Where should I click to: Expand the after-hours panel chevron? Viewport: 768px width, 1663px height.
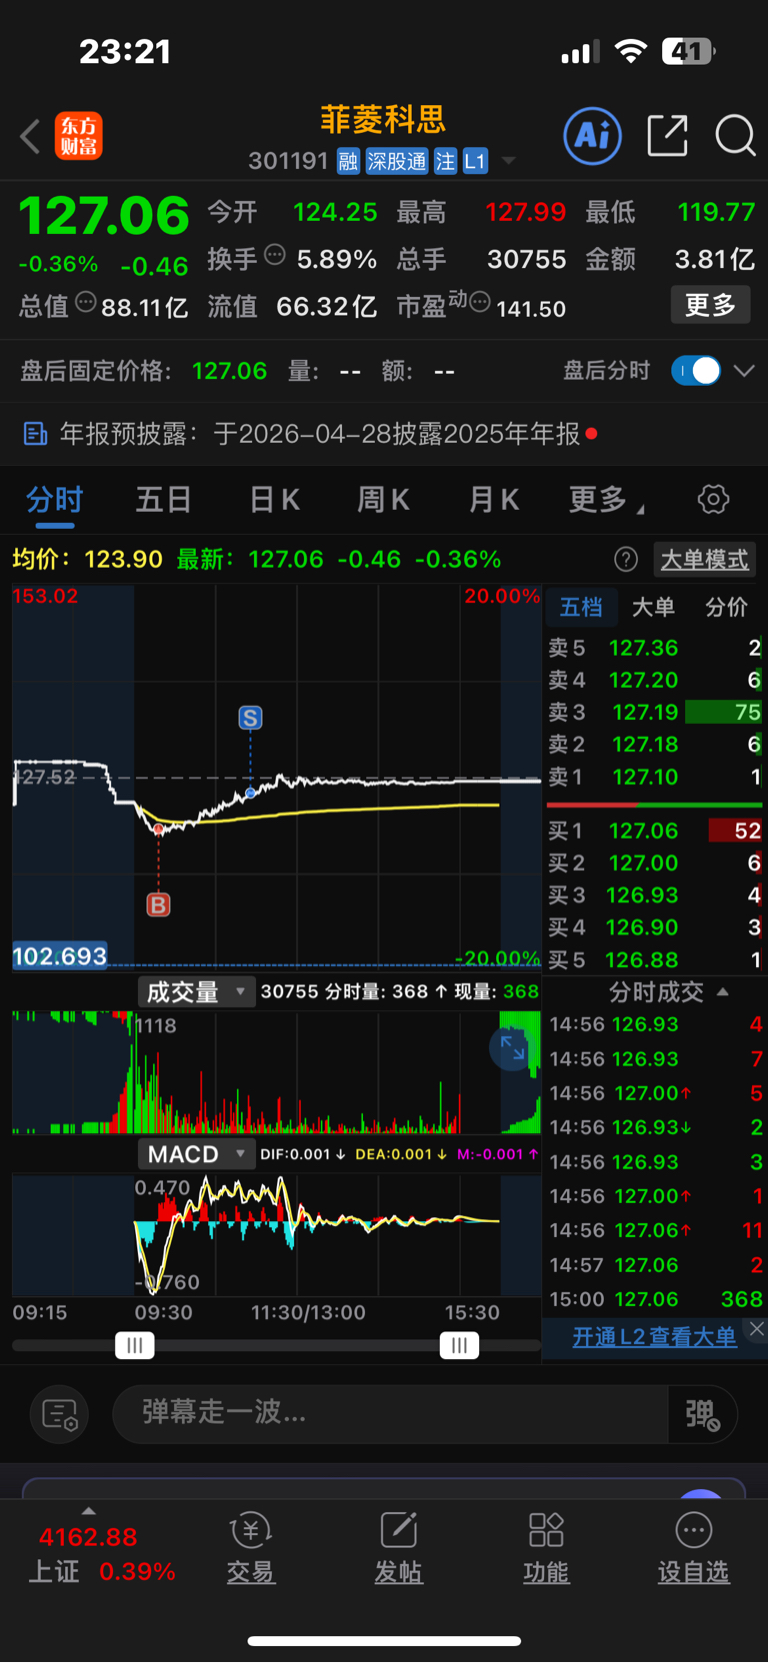[x=743, y=370]
